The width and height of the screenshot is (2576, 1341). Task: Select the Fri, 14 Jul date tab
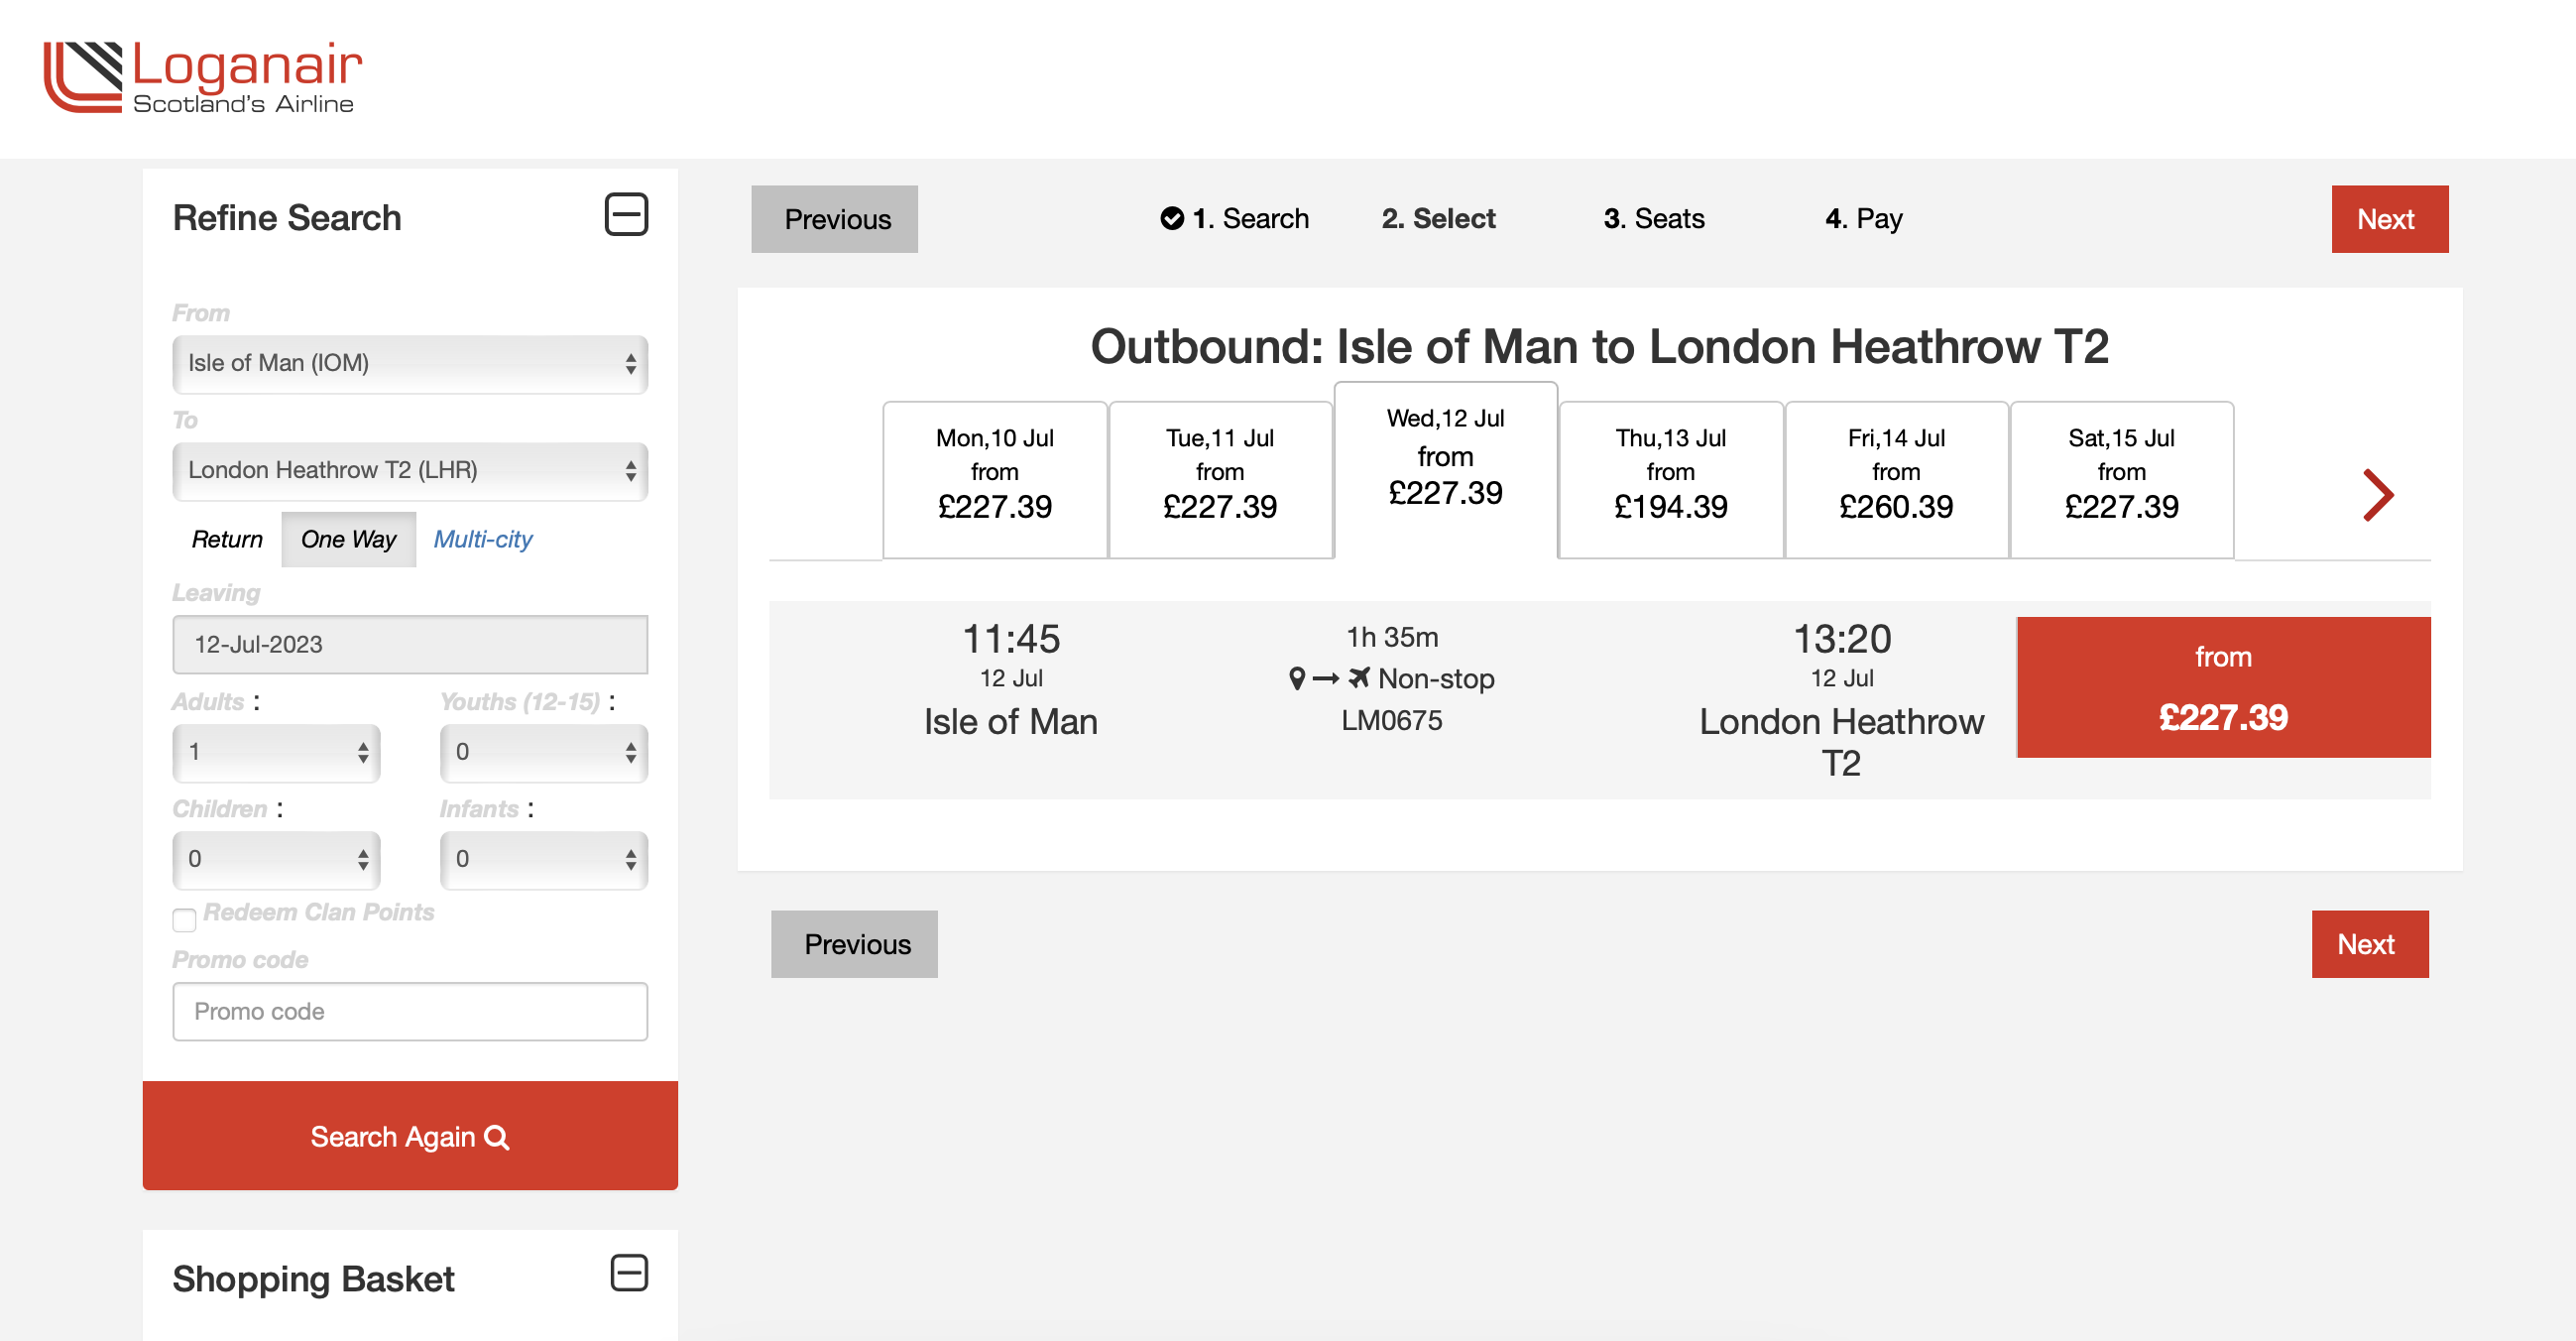click(1895, 479)
